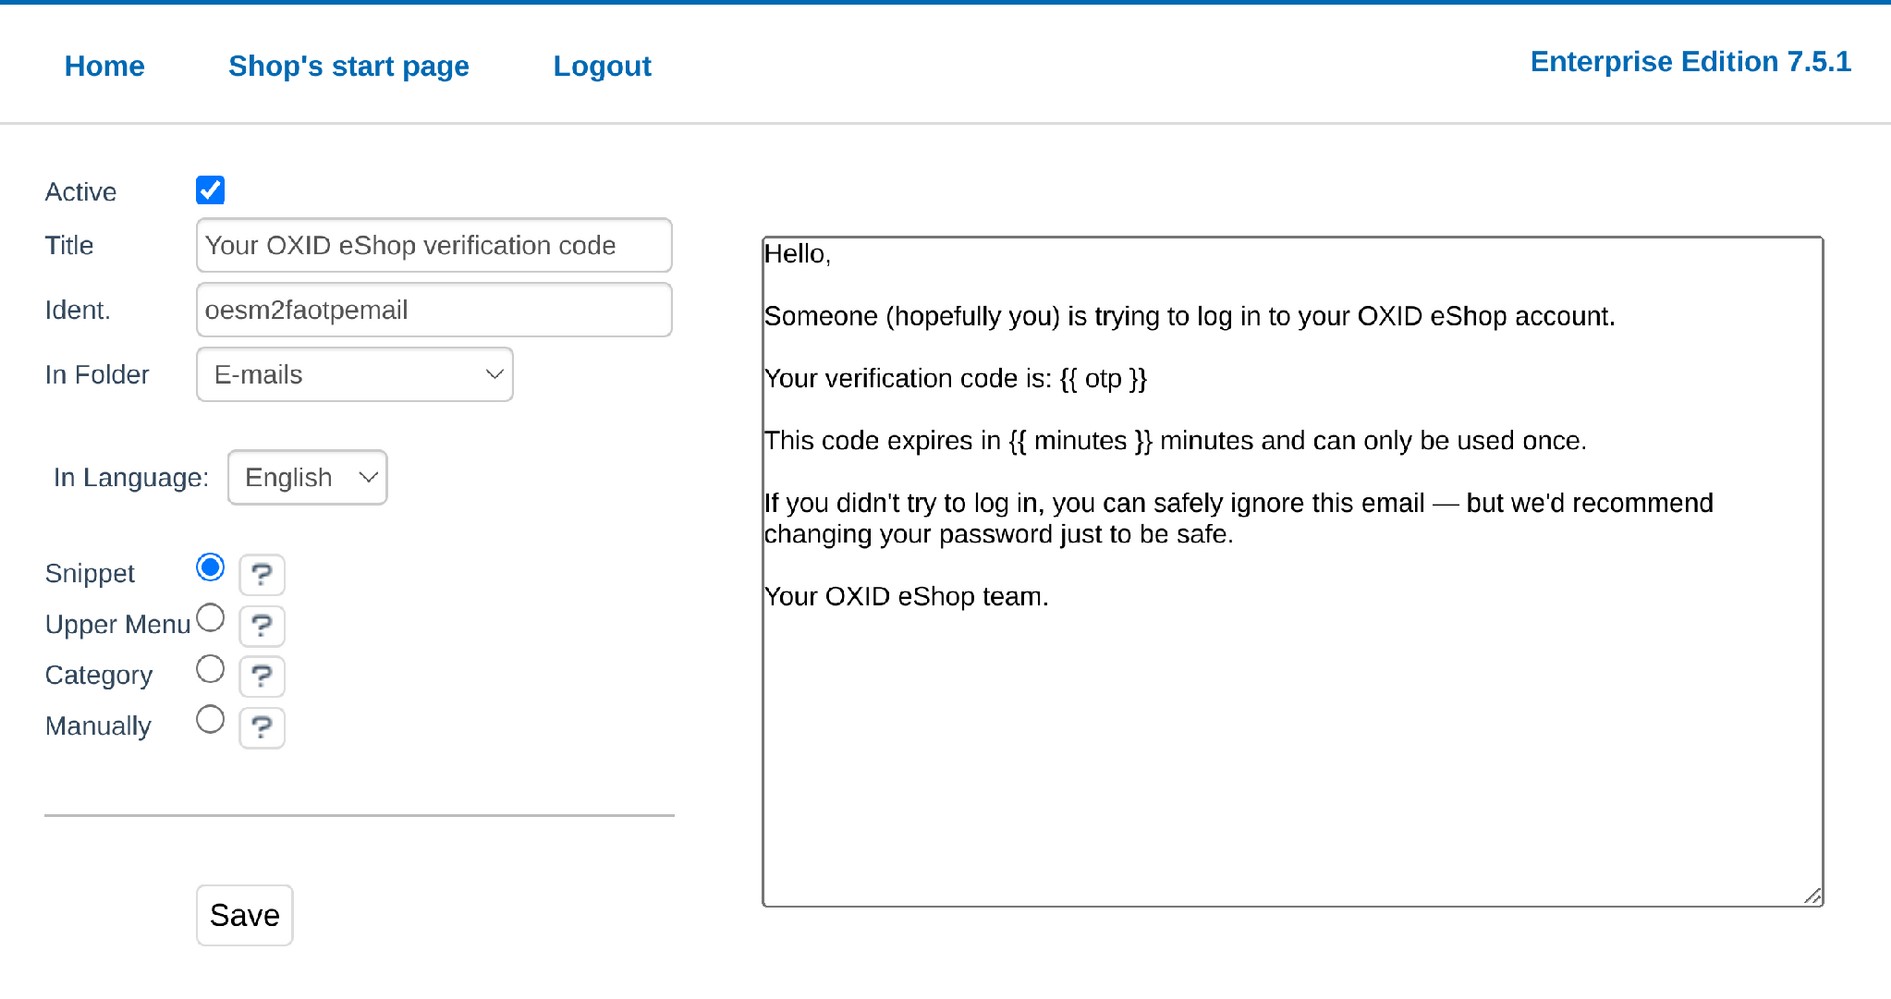This screenshot has height=999, width=1891.
Task: Open help for the Snippet option
Action: [x=262, y=574]
